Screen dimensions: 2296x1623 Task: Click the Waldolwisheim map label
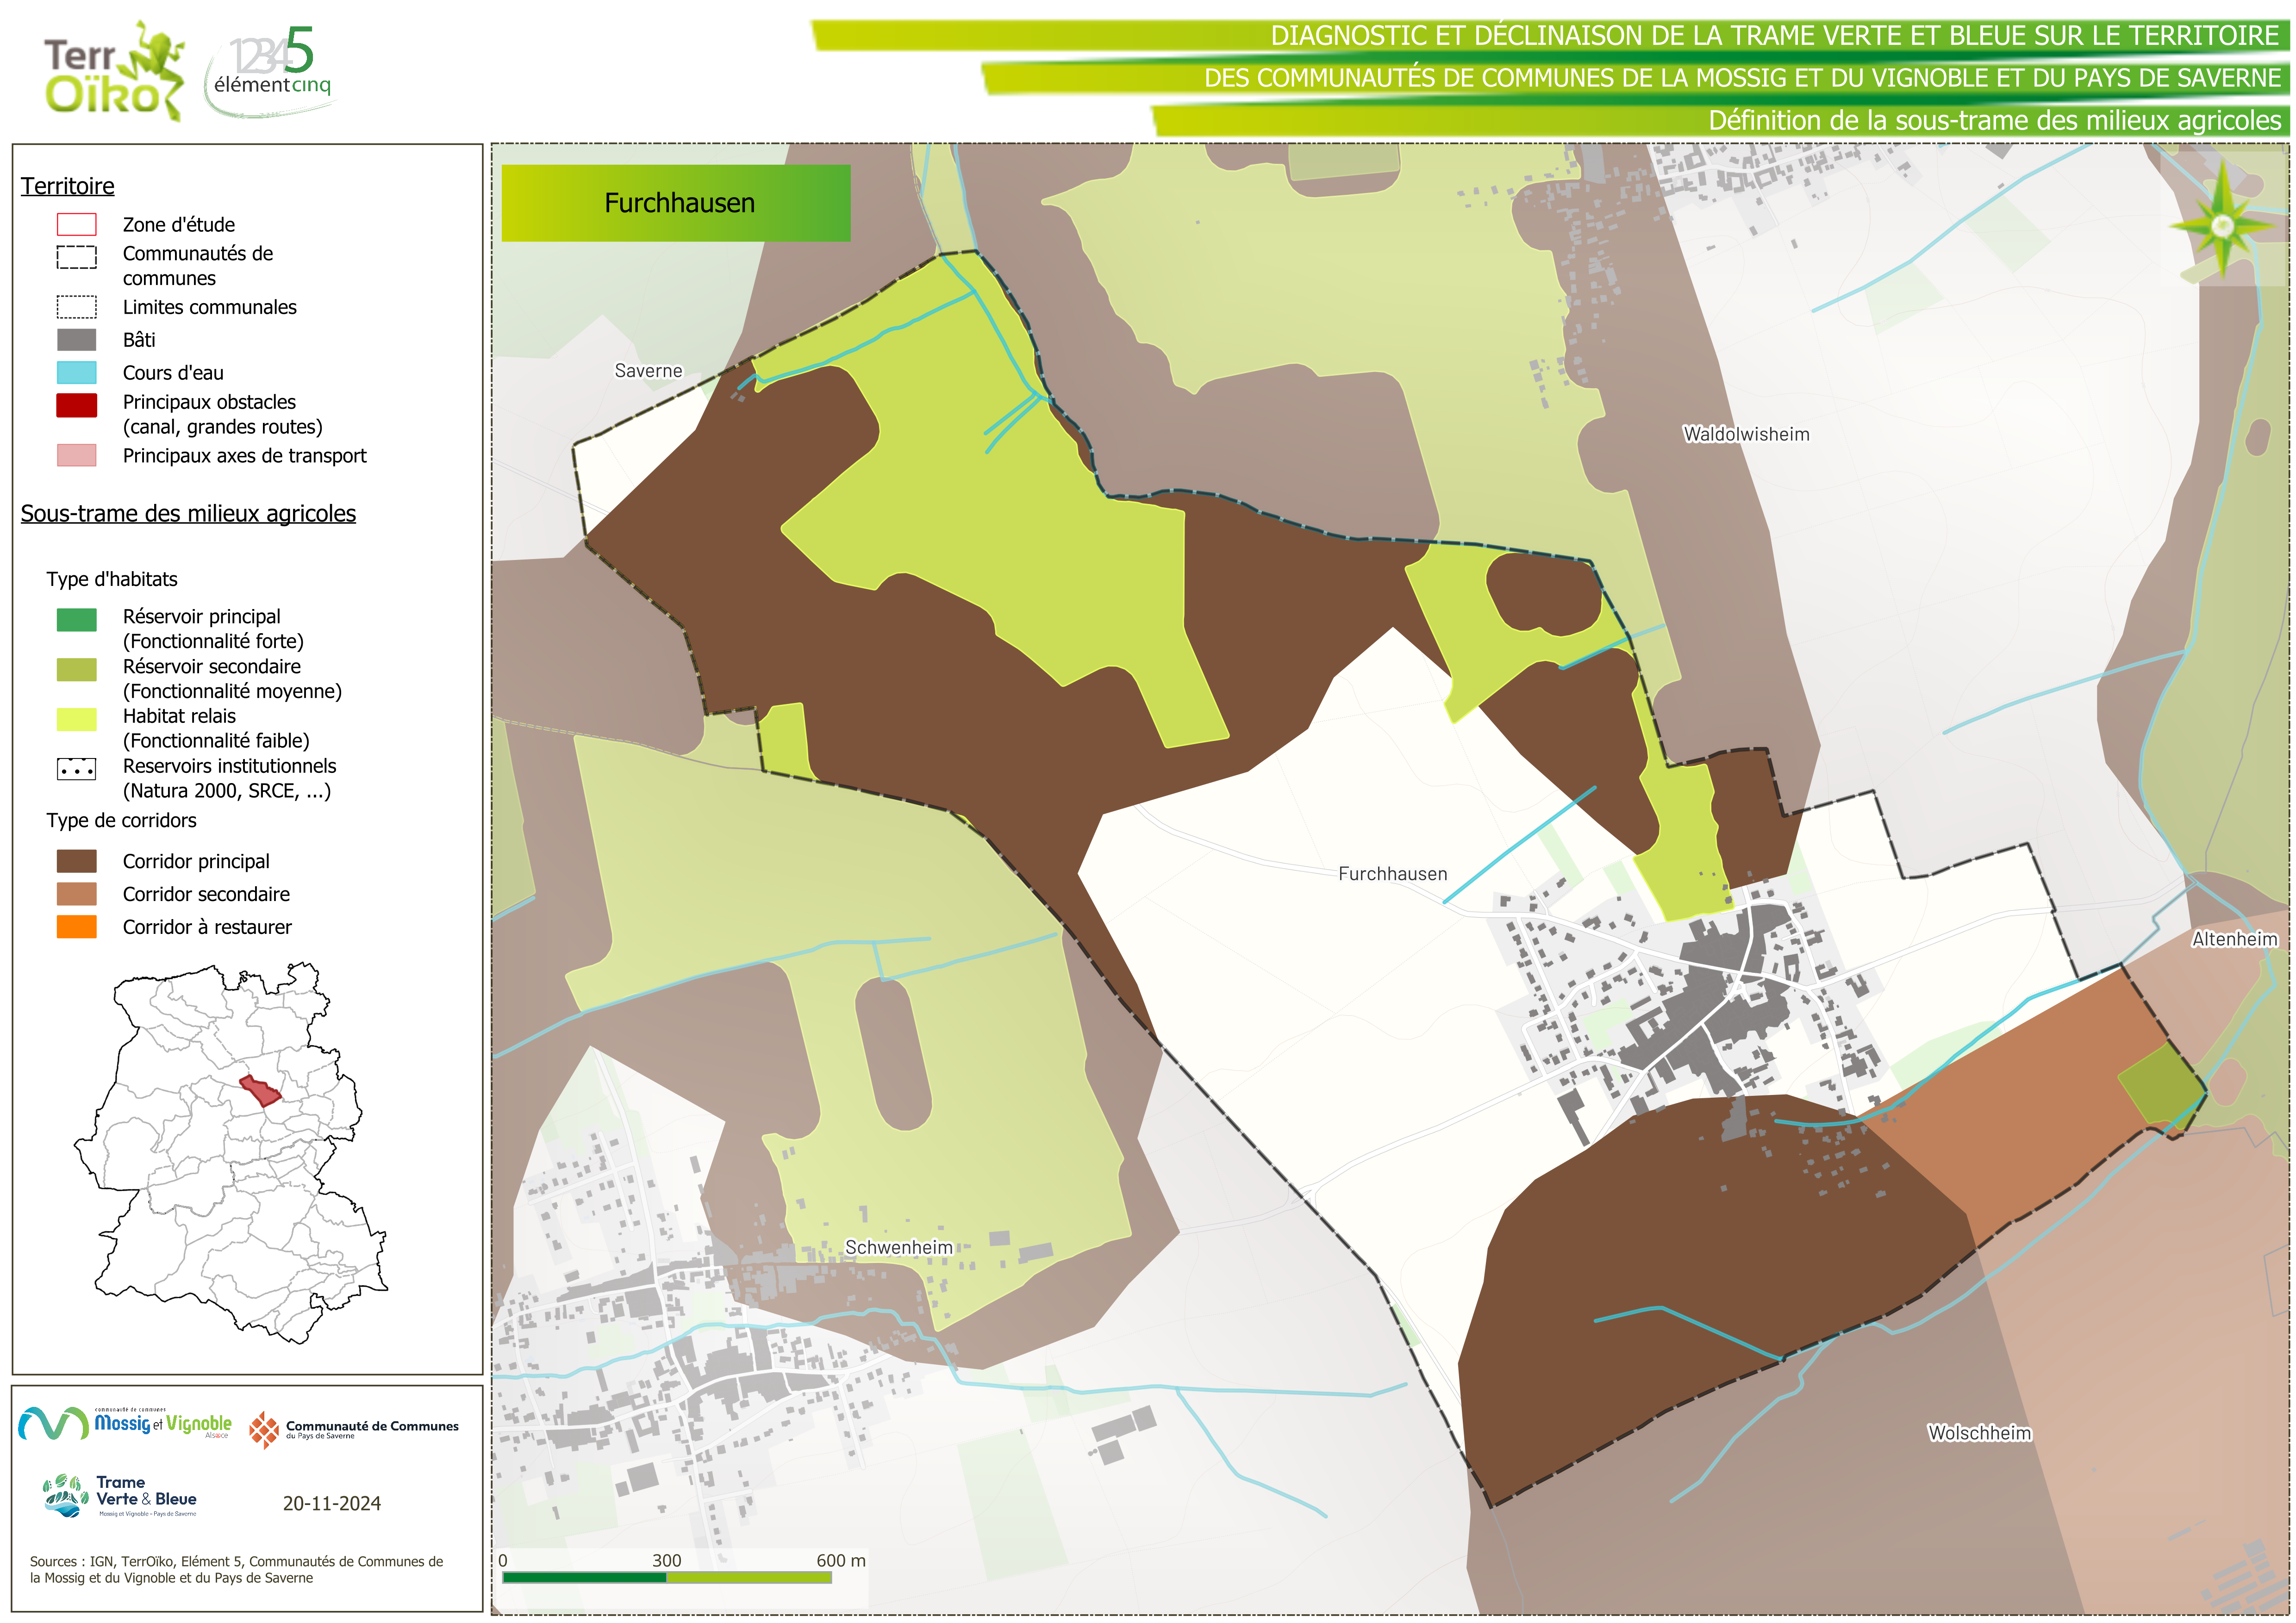tap(1746, 434)
